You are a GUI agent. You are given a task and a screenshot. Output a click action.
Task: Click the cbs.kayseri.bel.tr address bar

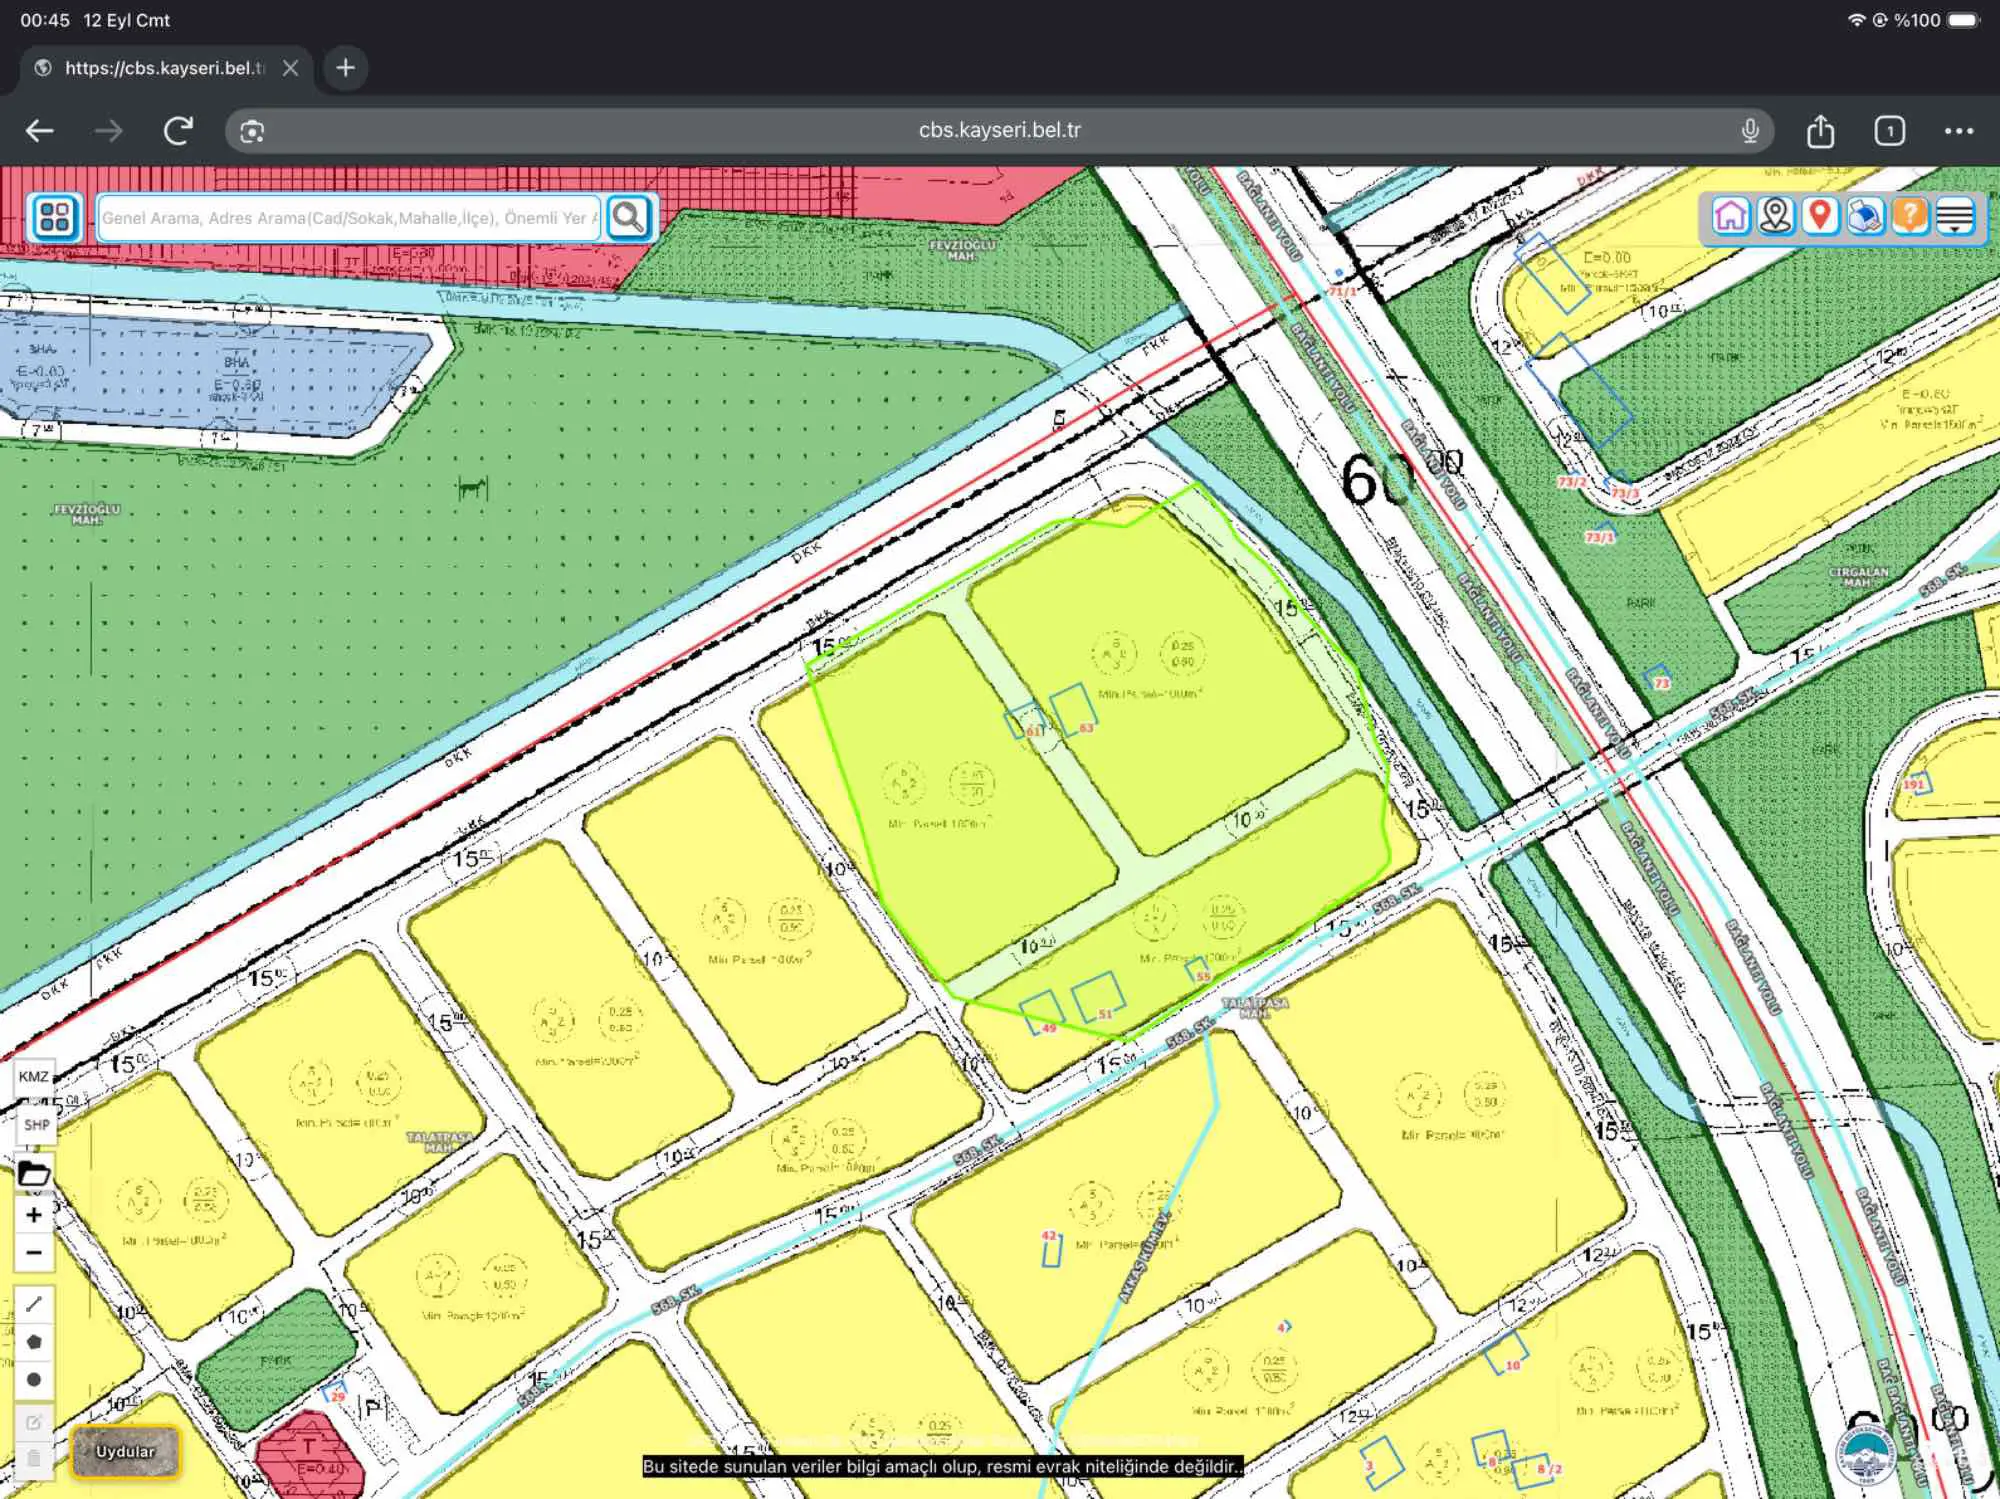[x=1000, y=130]
